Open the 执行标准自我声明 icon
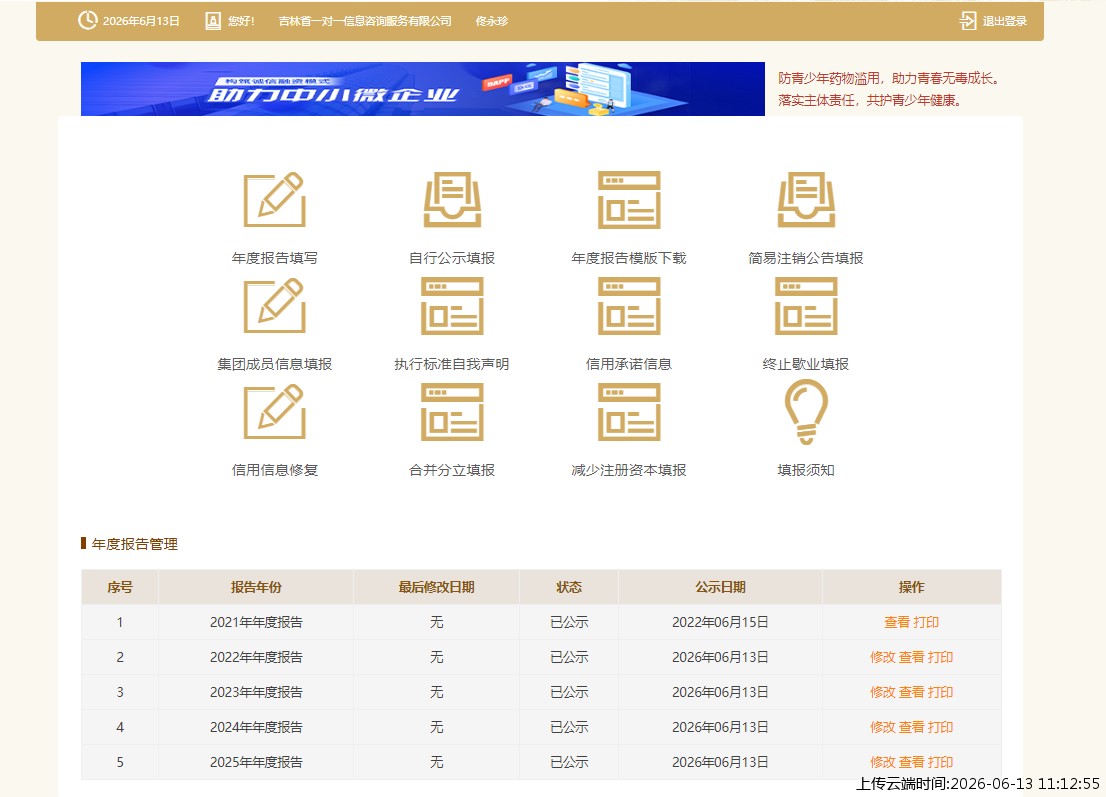This screenshot has width=1106, height=797. click(x=452, y=305)
